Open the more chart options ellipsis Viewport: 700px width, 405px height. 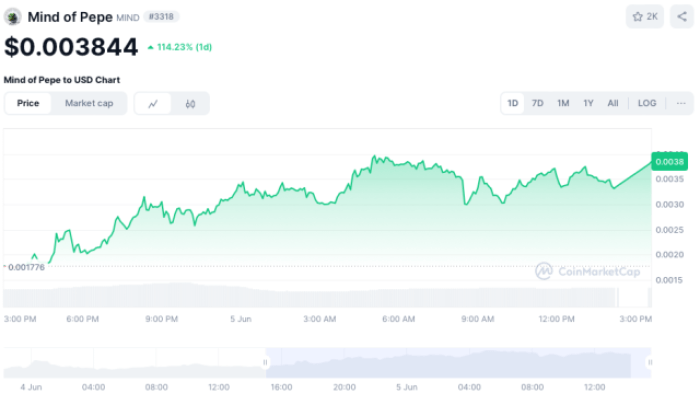point(681,103)
